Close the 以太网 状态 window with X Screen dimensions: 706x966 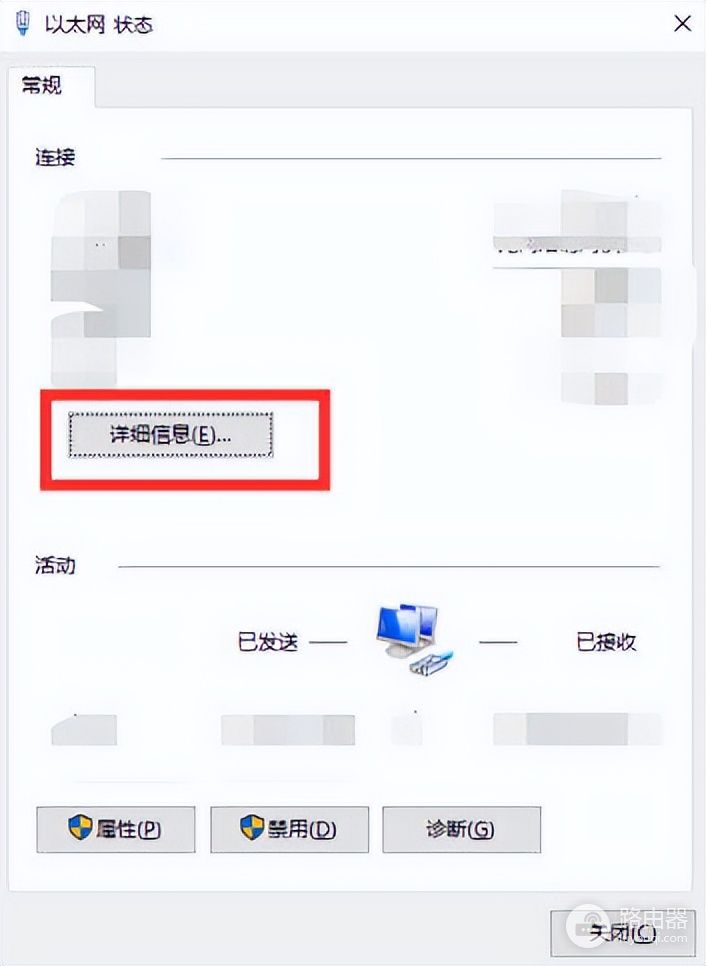click(682, 24)
